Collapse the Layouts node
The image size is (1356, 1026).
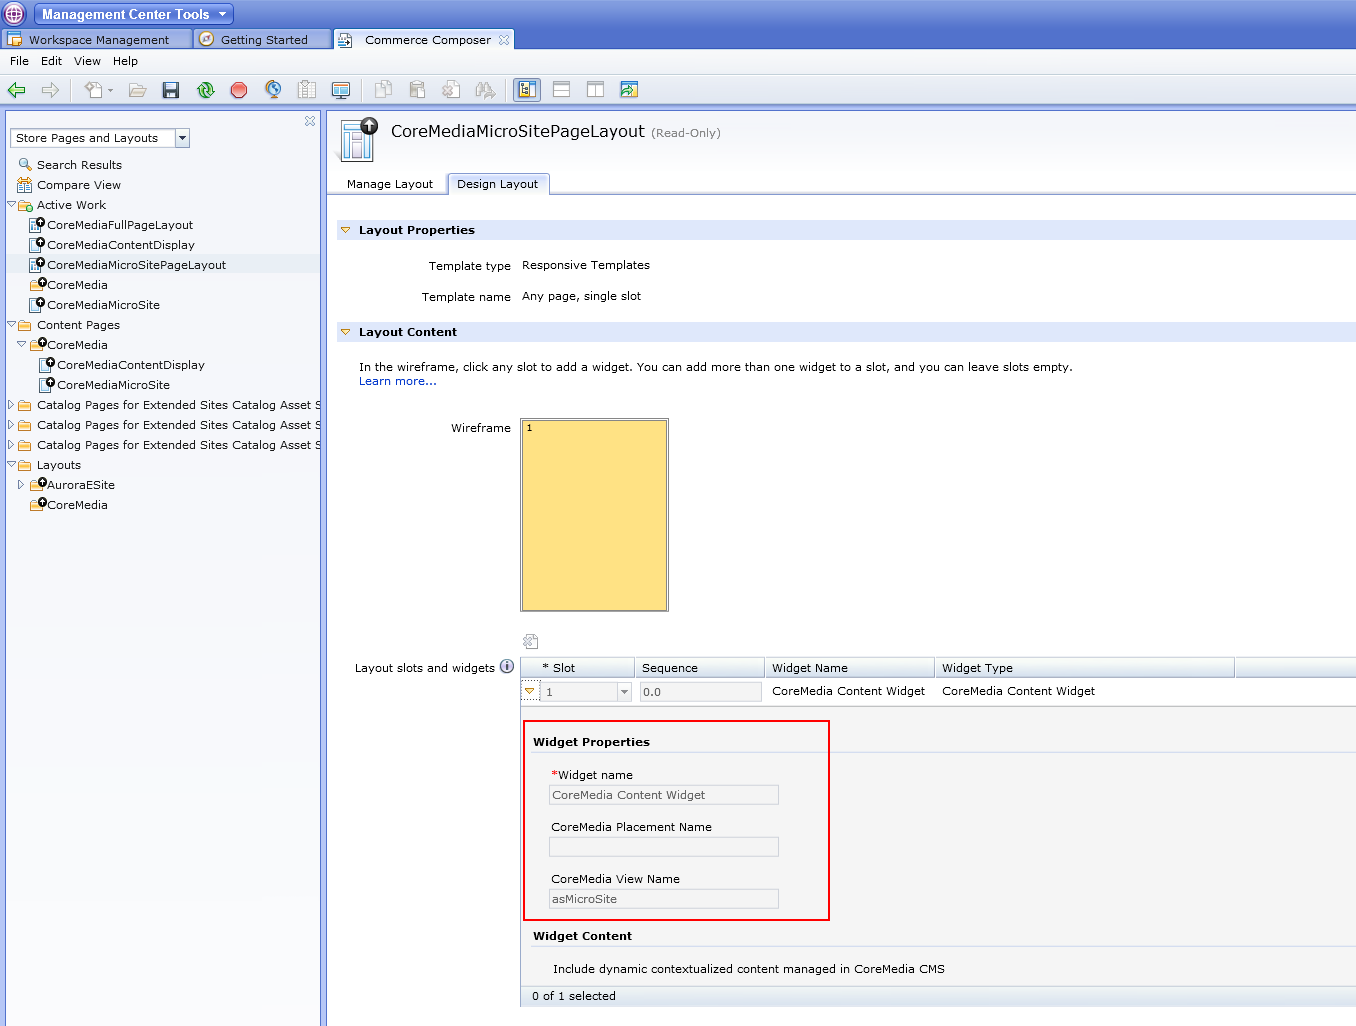12,464
